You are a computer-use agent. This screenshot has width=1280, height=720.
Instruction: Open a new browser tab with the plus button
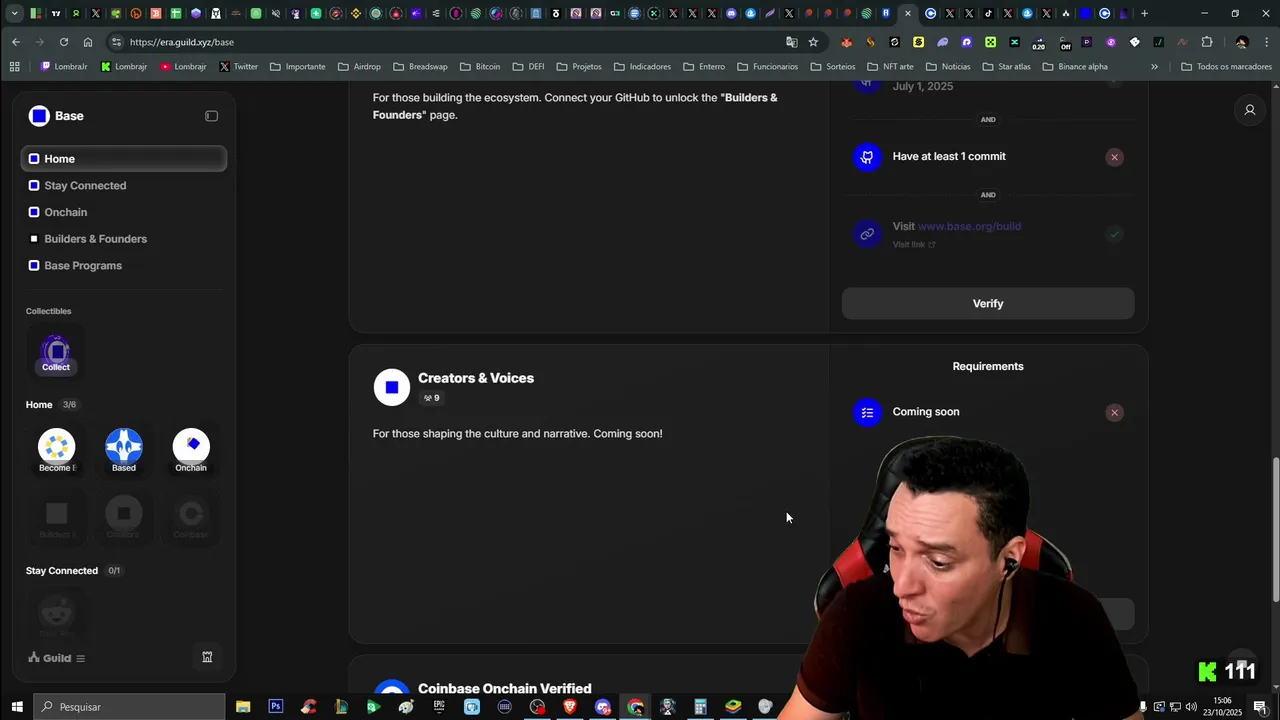[1144, 14]
